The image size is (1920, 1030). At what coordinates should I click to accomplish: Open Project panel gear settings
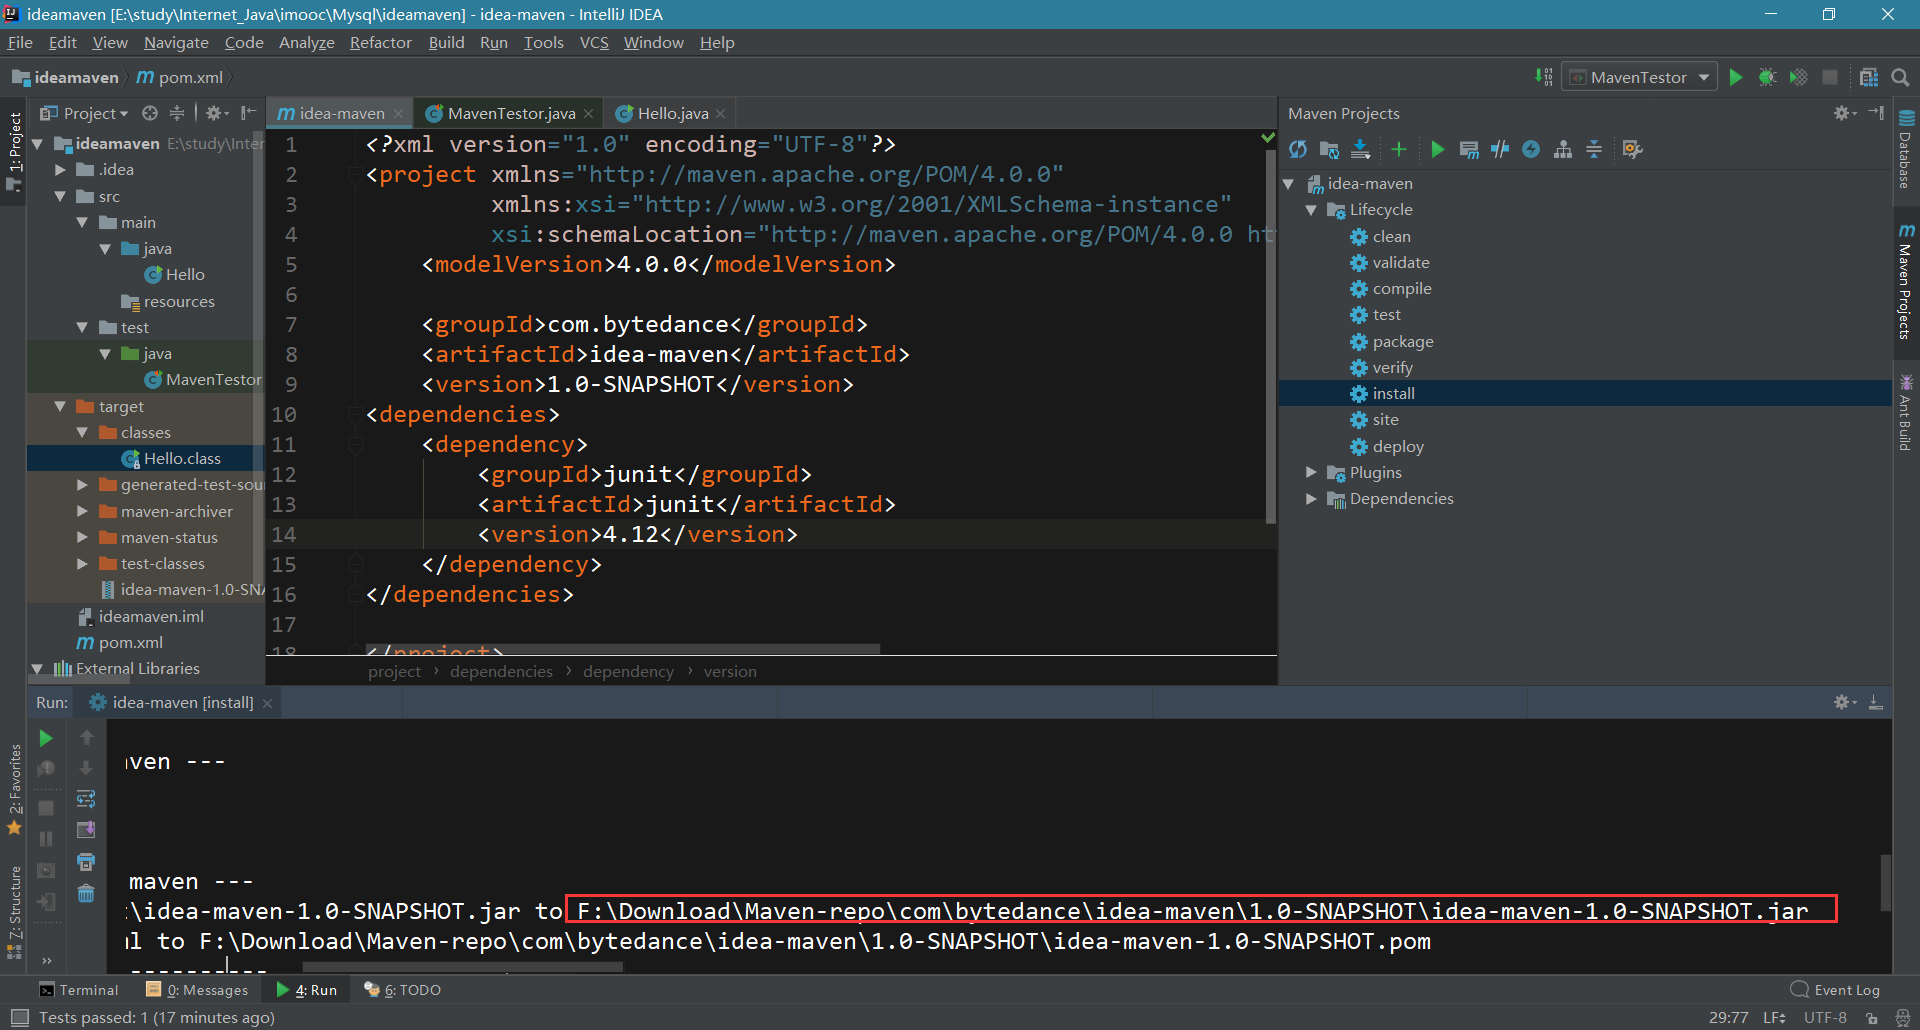pyautogui.click(x=216, y=113)
